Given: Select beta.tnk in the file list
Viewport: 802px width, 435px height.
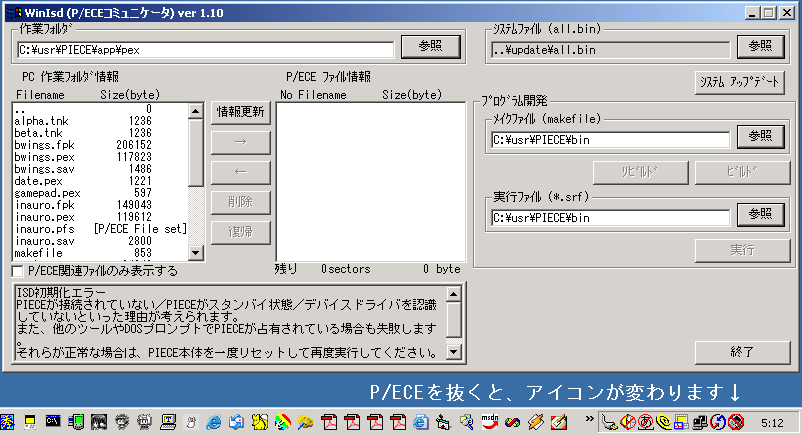Looking at the screenshot, I should tap(101, 133).
